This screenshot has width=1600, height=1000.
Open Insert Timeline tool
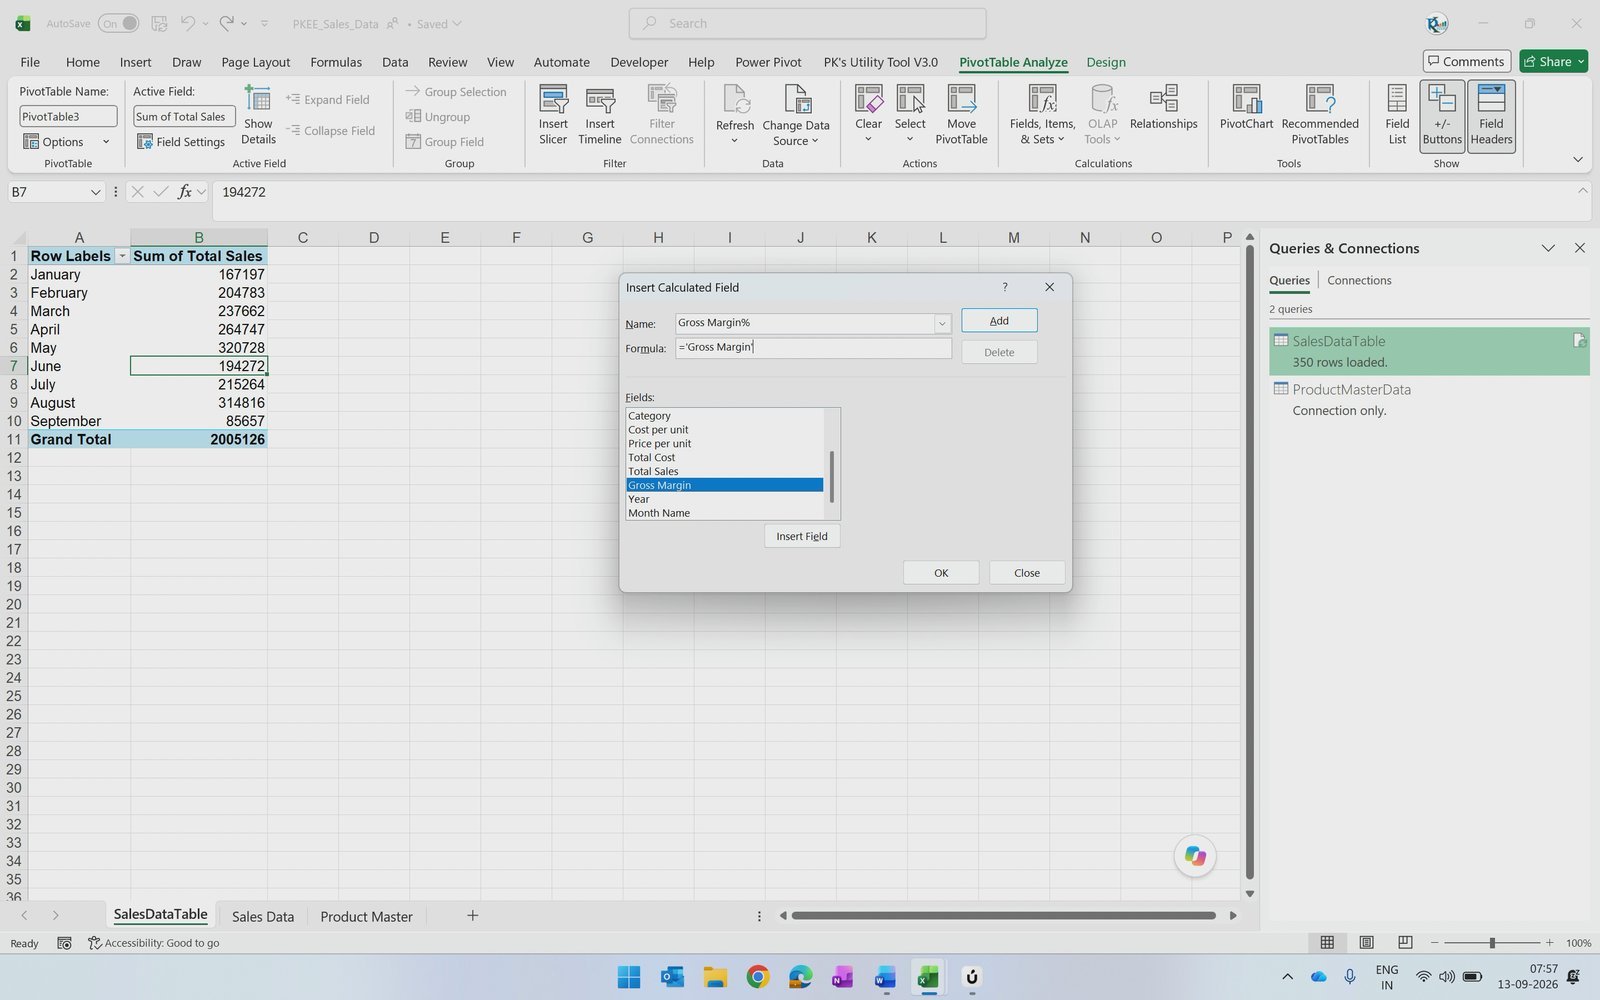(x=599, y=115)
